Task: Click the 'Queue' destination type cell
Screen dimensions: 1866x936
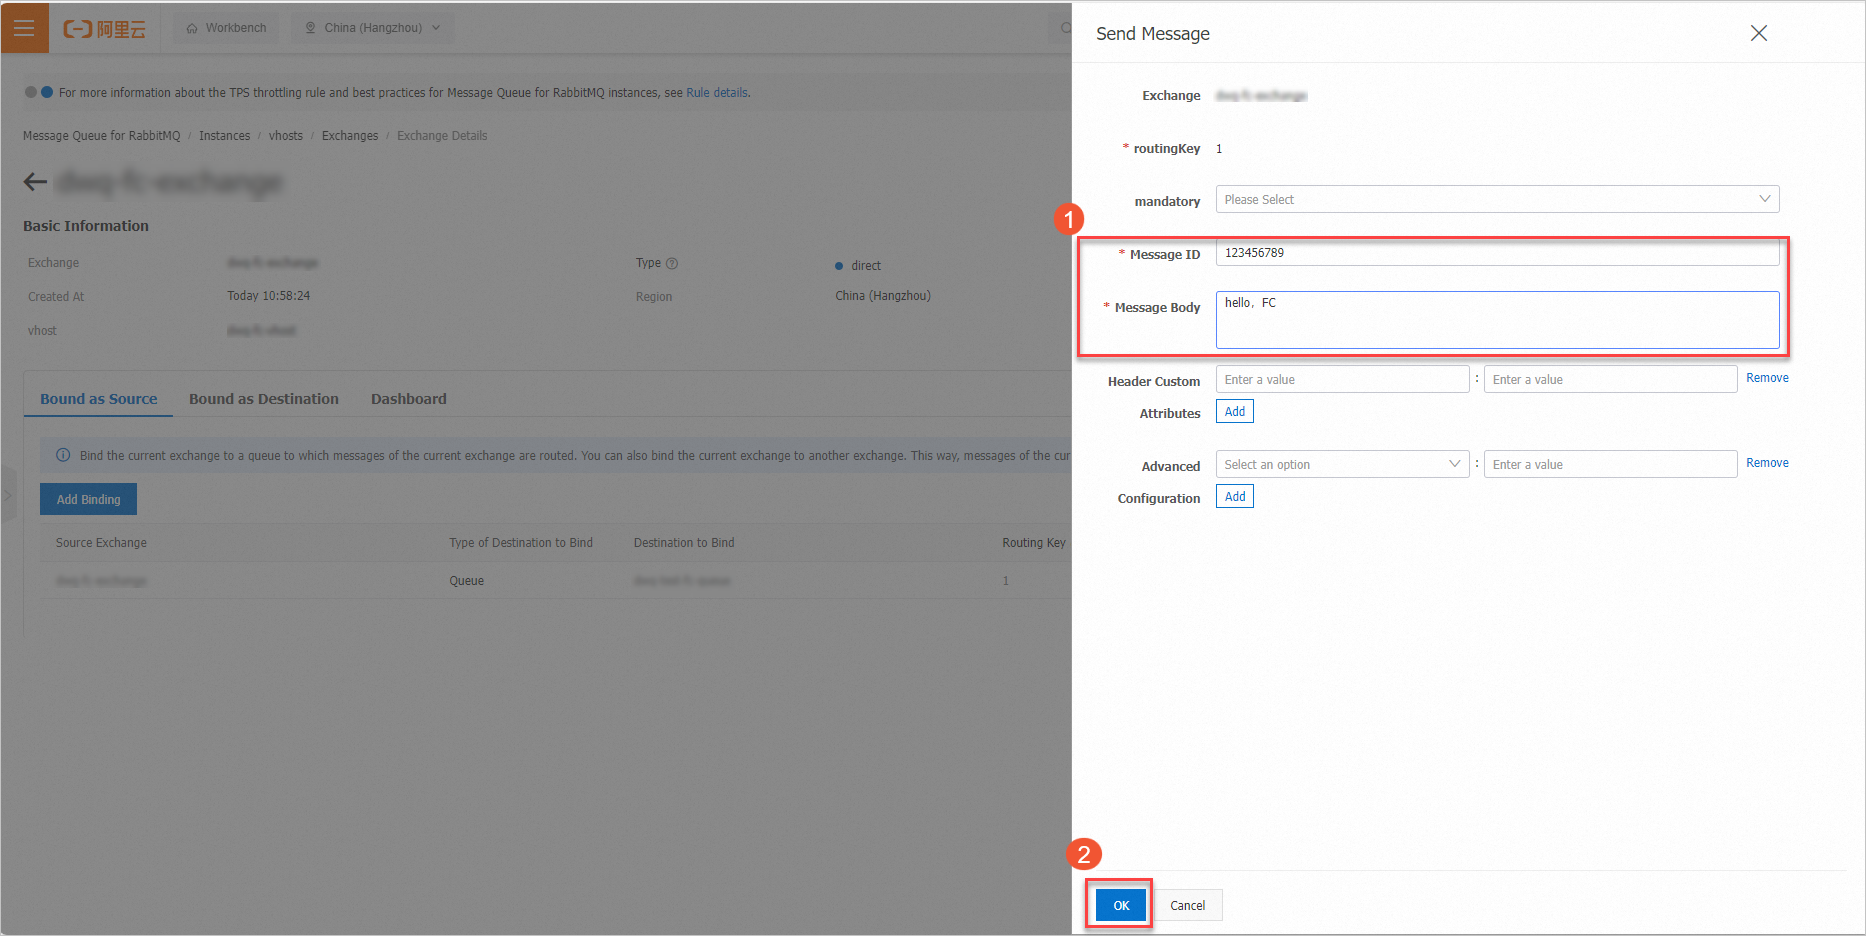Action: coord(466,581)
